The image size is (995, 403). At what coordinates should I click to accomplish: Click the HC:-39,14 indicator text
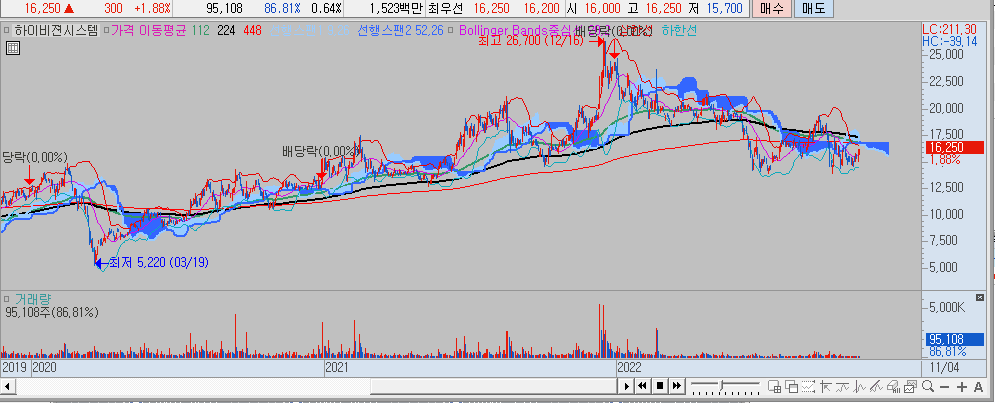pyautogui.click(x=952, y=41)
